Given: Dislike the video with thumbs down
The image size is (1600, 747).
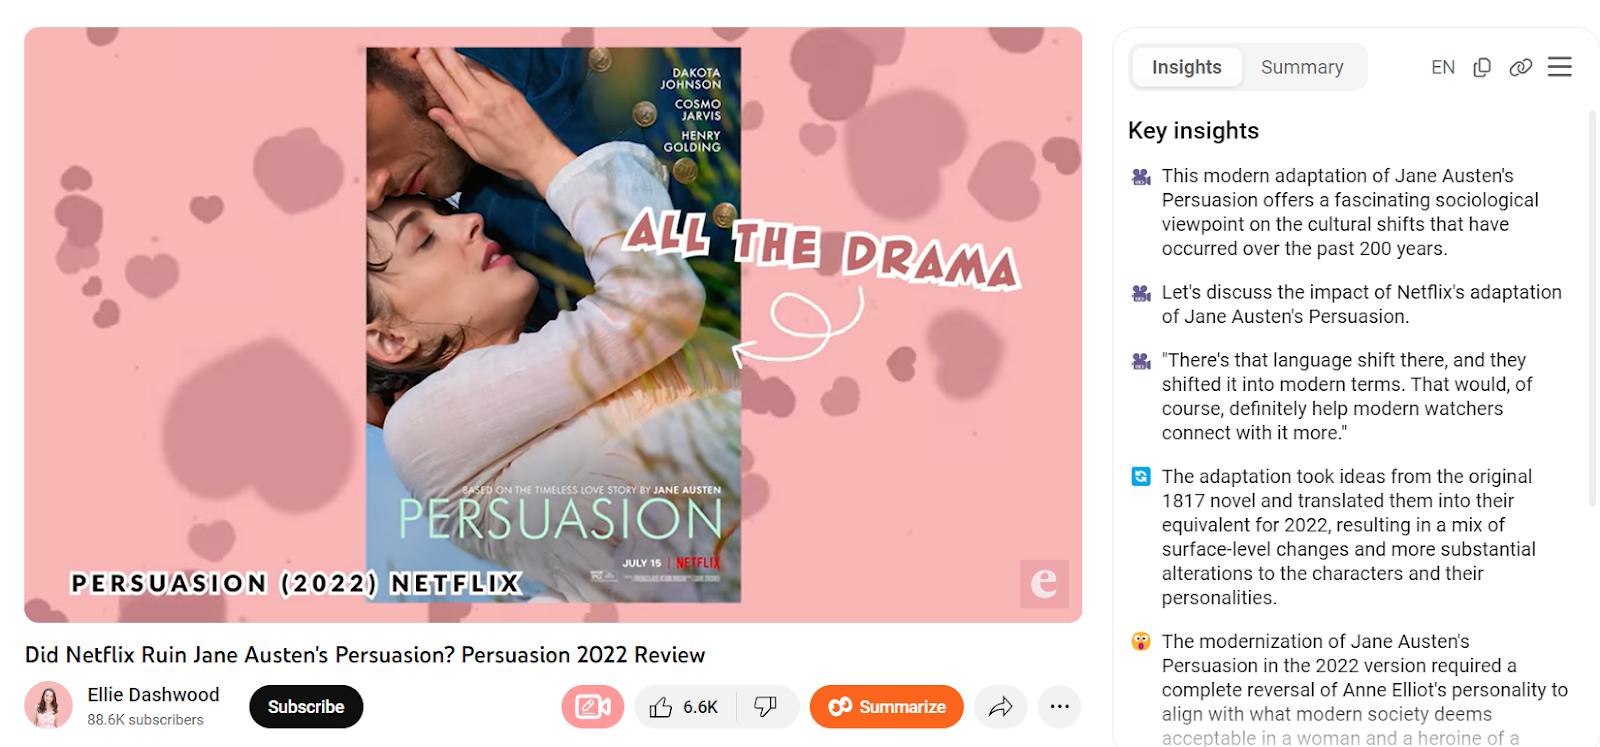Looking at the screenshot, I should click(766, 707).
